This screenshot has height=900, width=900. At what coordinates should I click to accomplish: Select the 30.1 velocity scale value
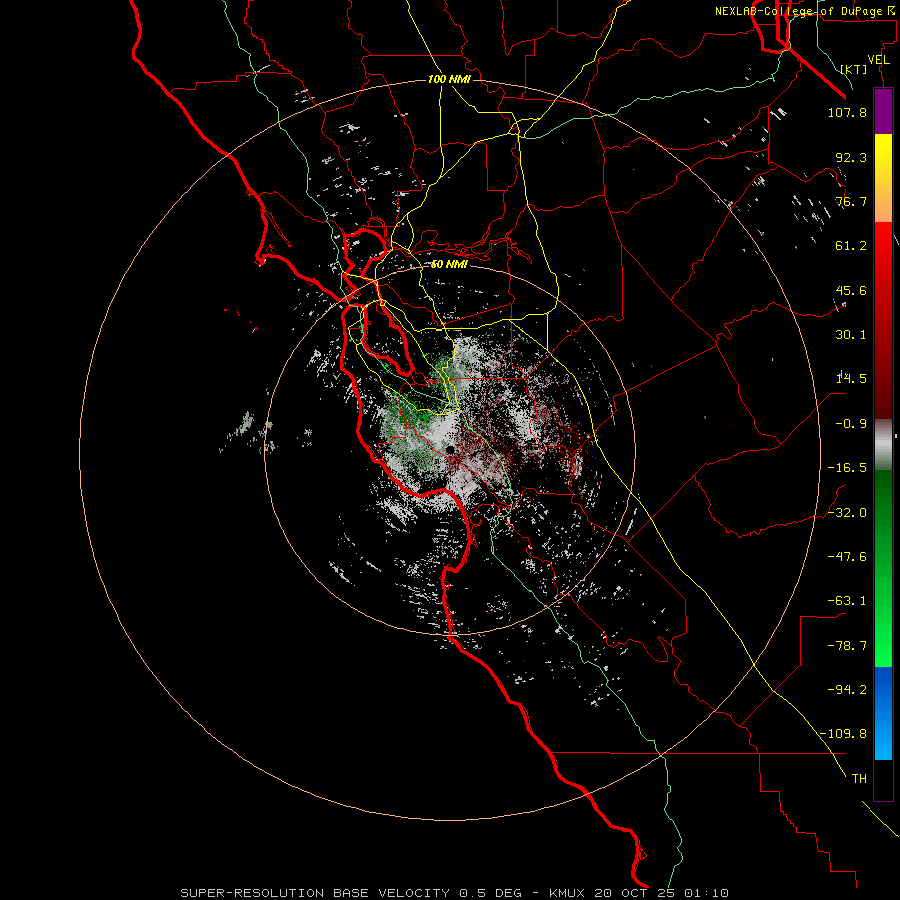point(851,335)
